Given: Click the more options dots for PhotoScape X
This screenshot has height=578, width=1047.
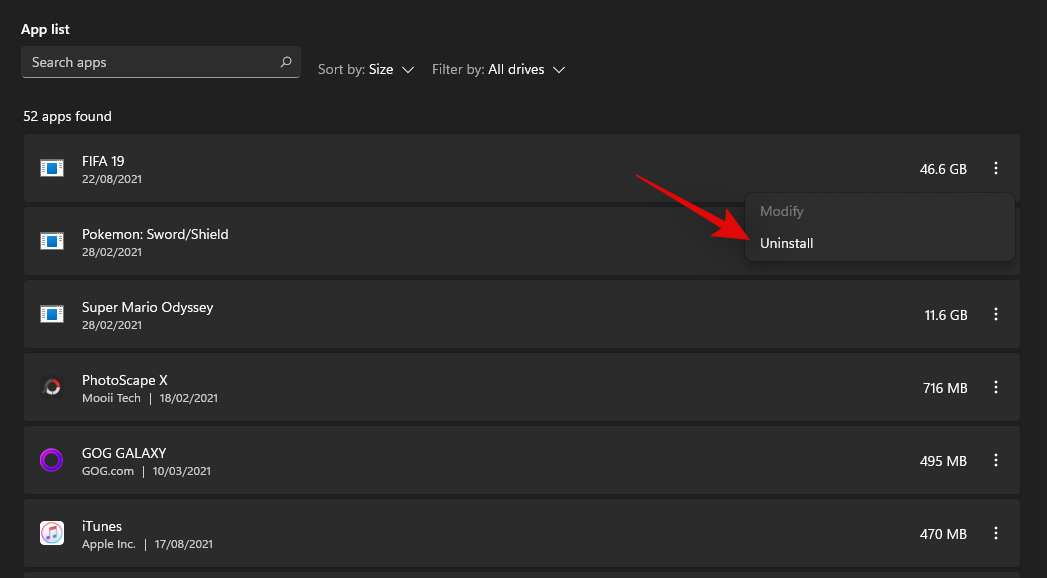Looking at the screenshot, I should [x=995, y=387].
